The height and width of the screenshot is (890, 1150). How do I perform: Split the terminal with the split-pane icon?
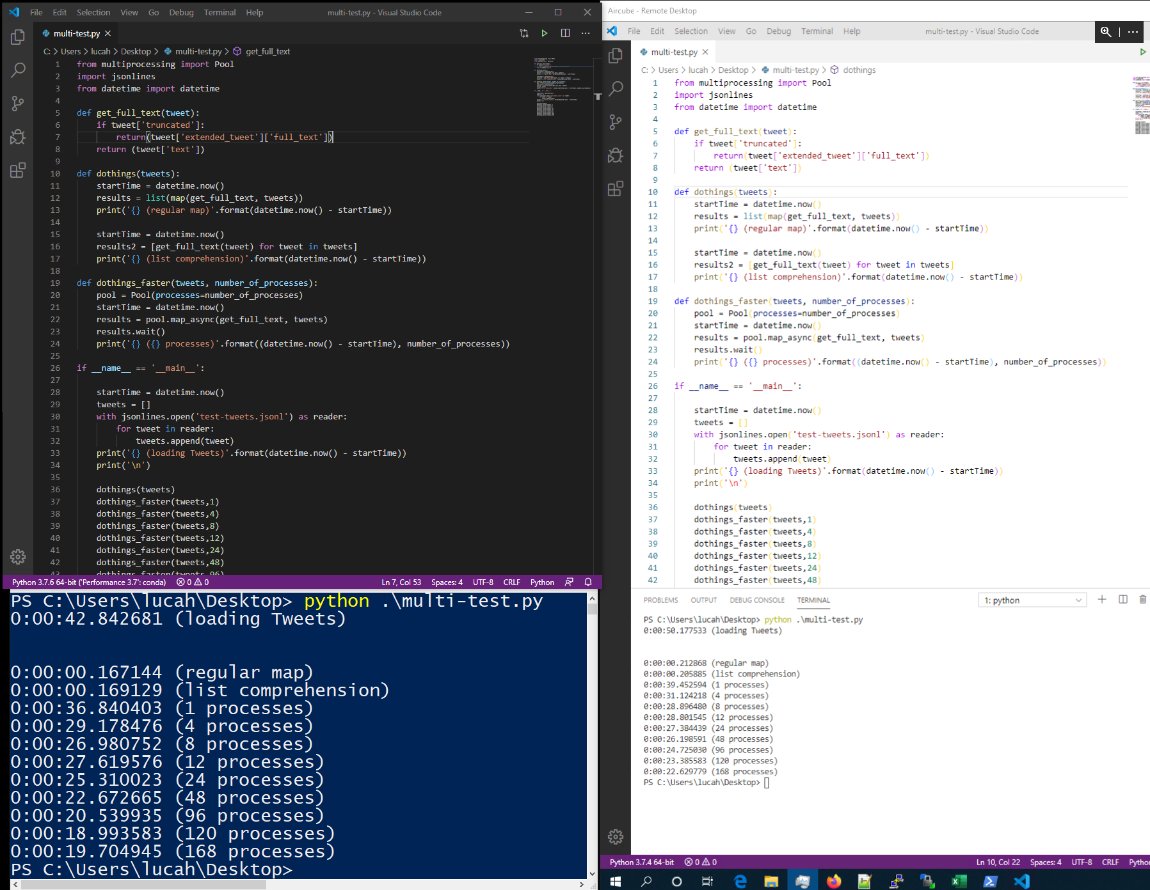[1123, 599]
